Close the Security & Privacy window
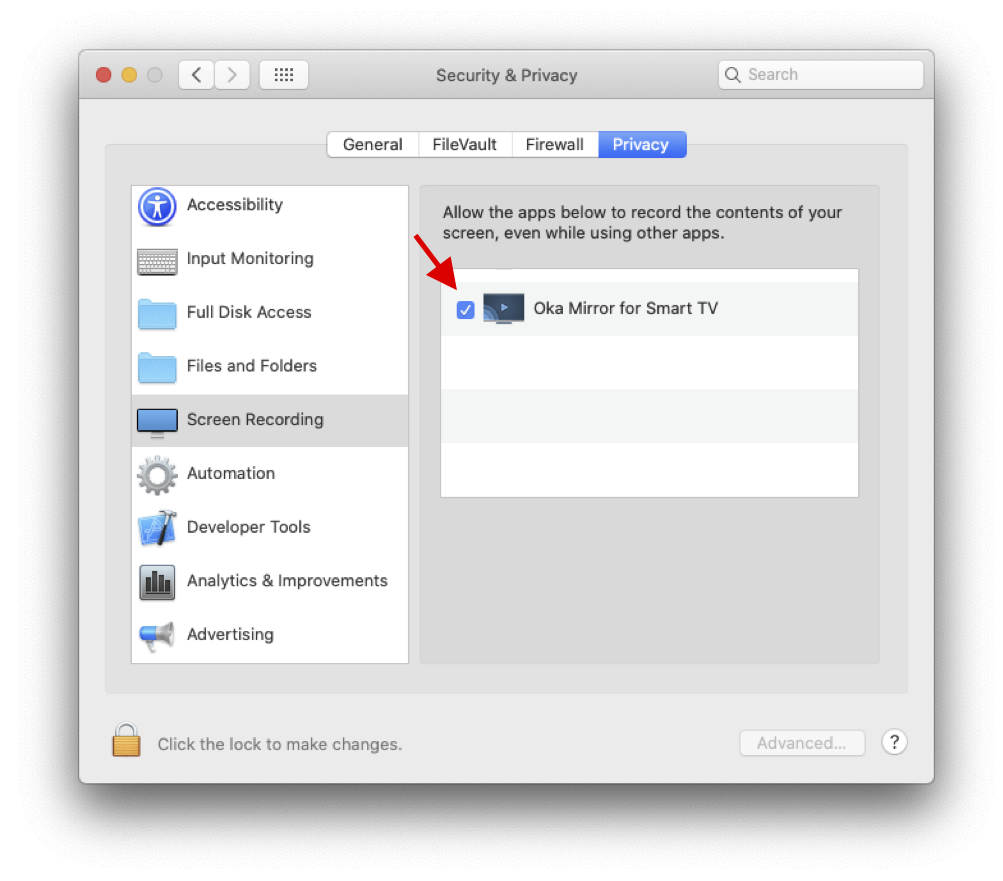Viewport: 1003px width, 881px height. (104, 75)
